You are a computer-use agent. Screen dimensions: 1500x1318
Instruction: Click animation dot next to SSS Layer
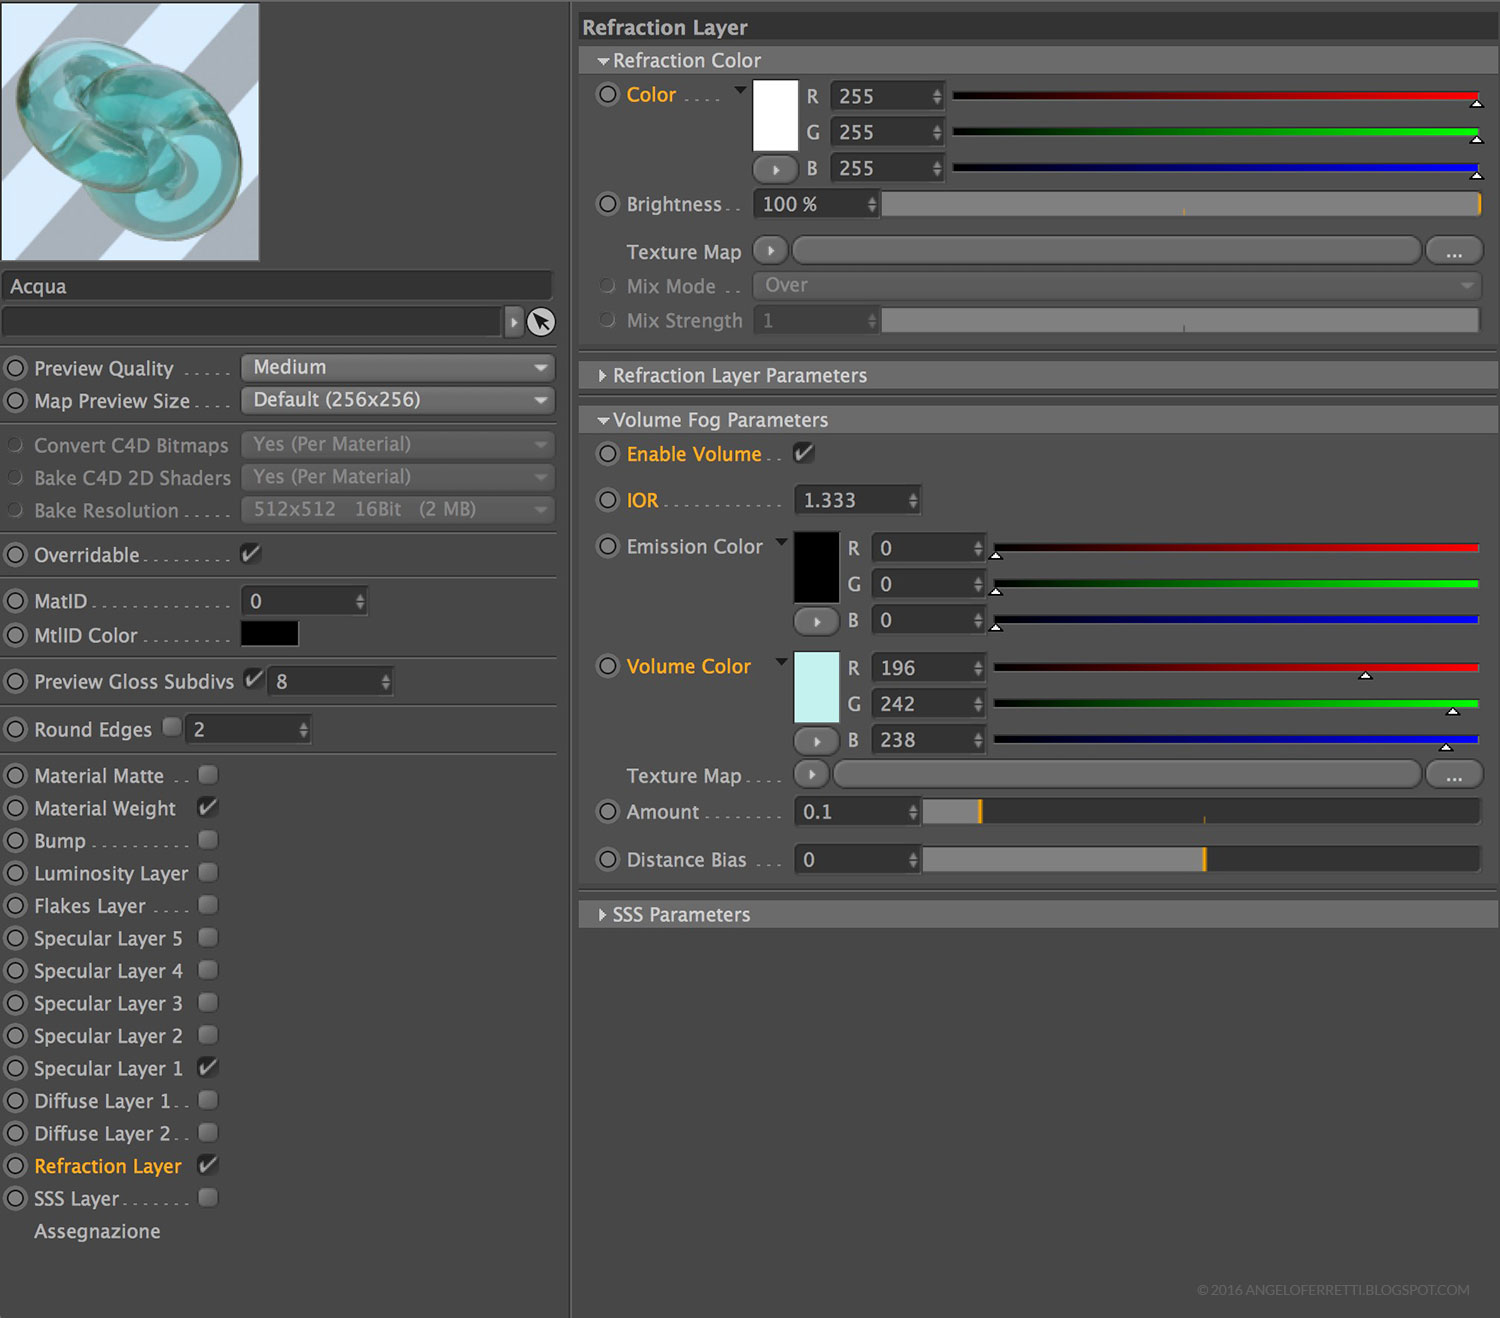click(x=16, y=1198)
